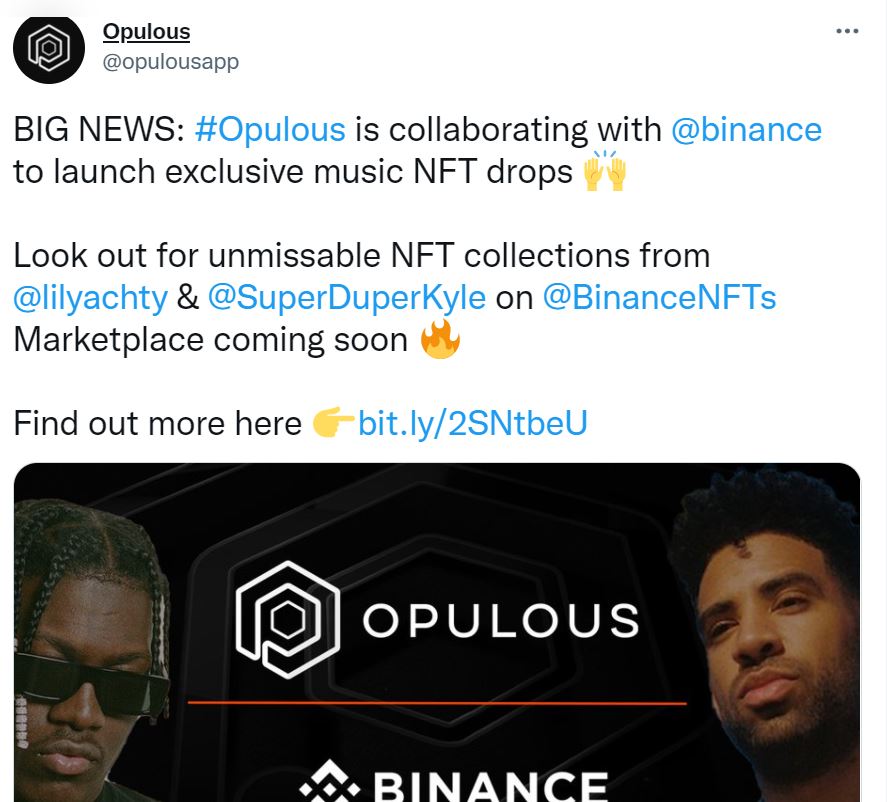Open the tweet's three-dot more options menu
The image size is (887, 802).
pyautogui.click(x=847, y=31)
